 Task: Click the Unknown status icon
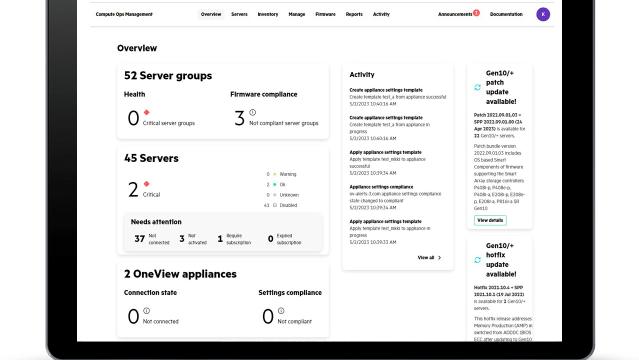(275, 195)
